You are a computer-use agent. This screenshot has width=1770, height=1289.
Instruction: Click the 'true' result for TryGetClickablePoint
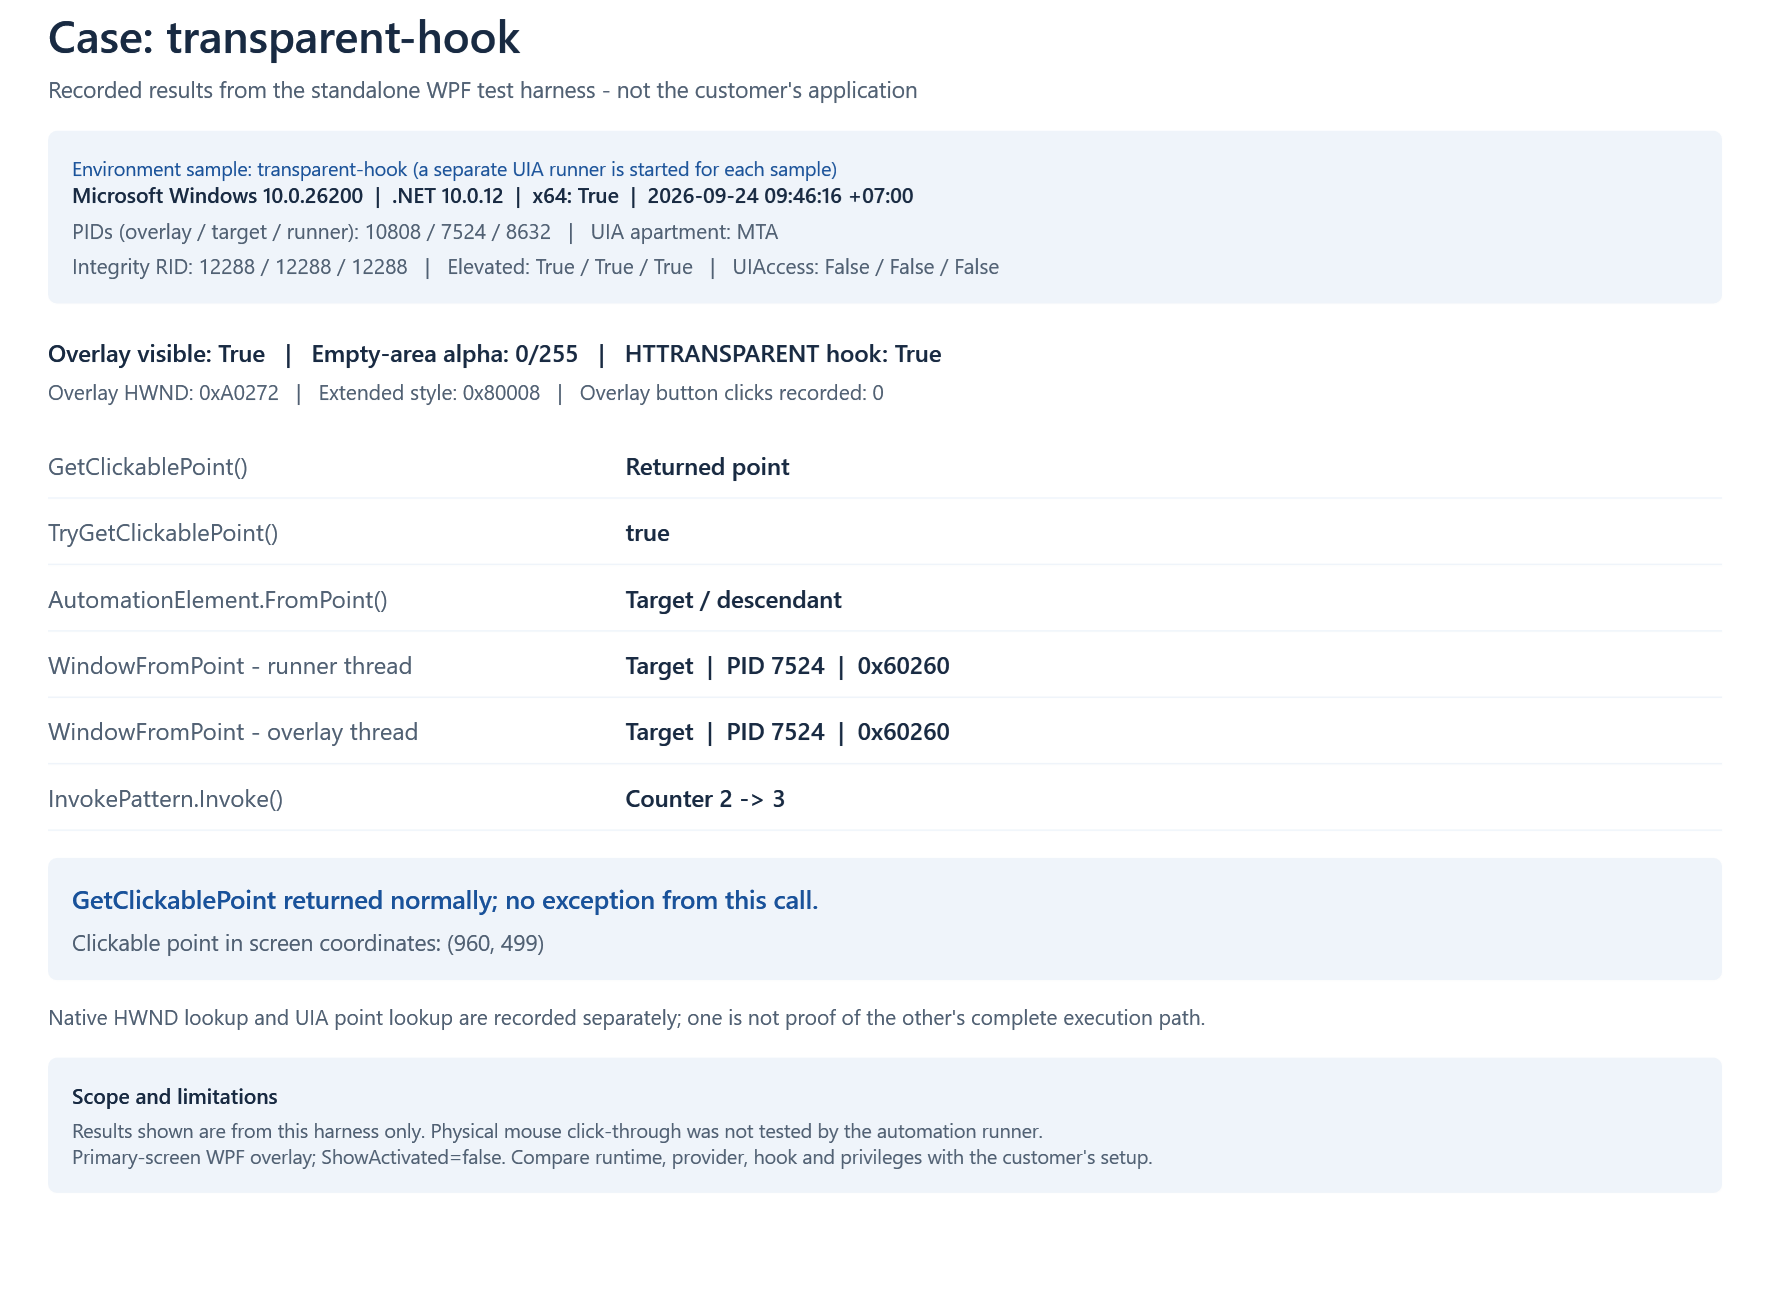tap(647, 533)
